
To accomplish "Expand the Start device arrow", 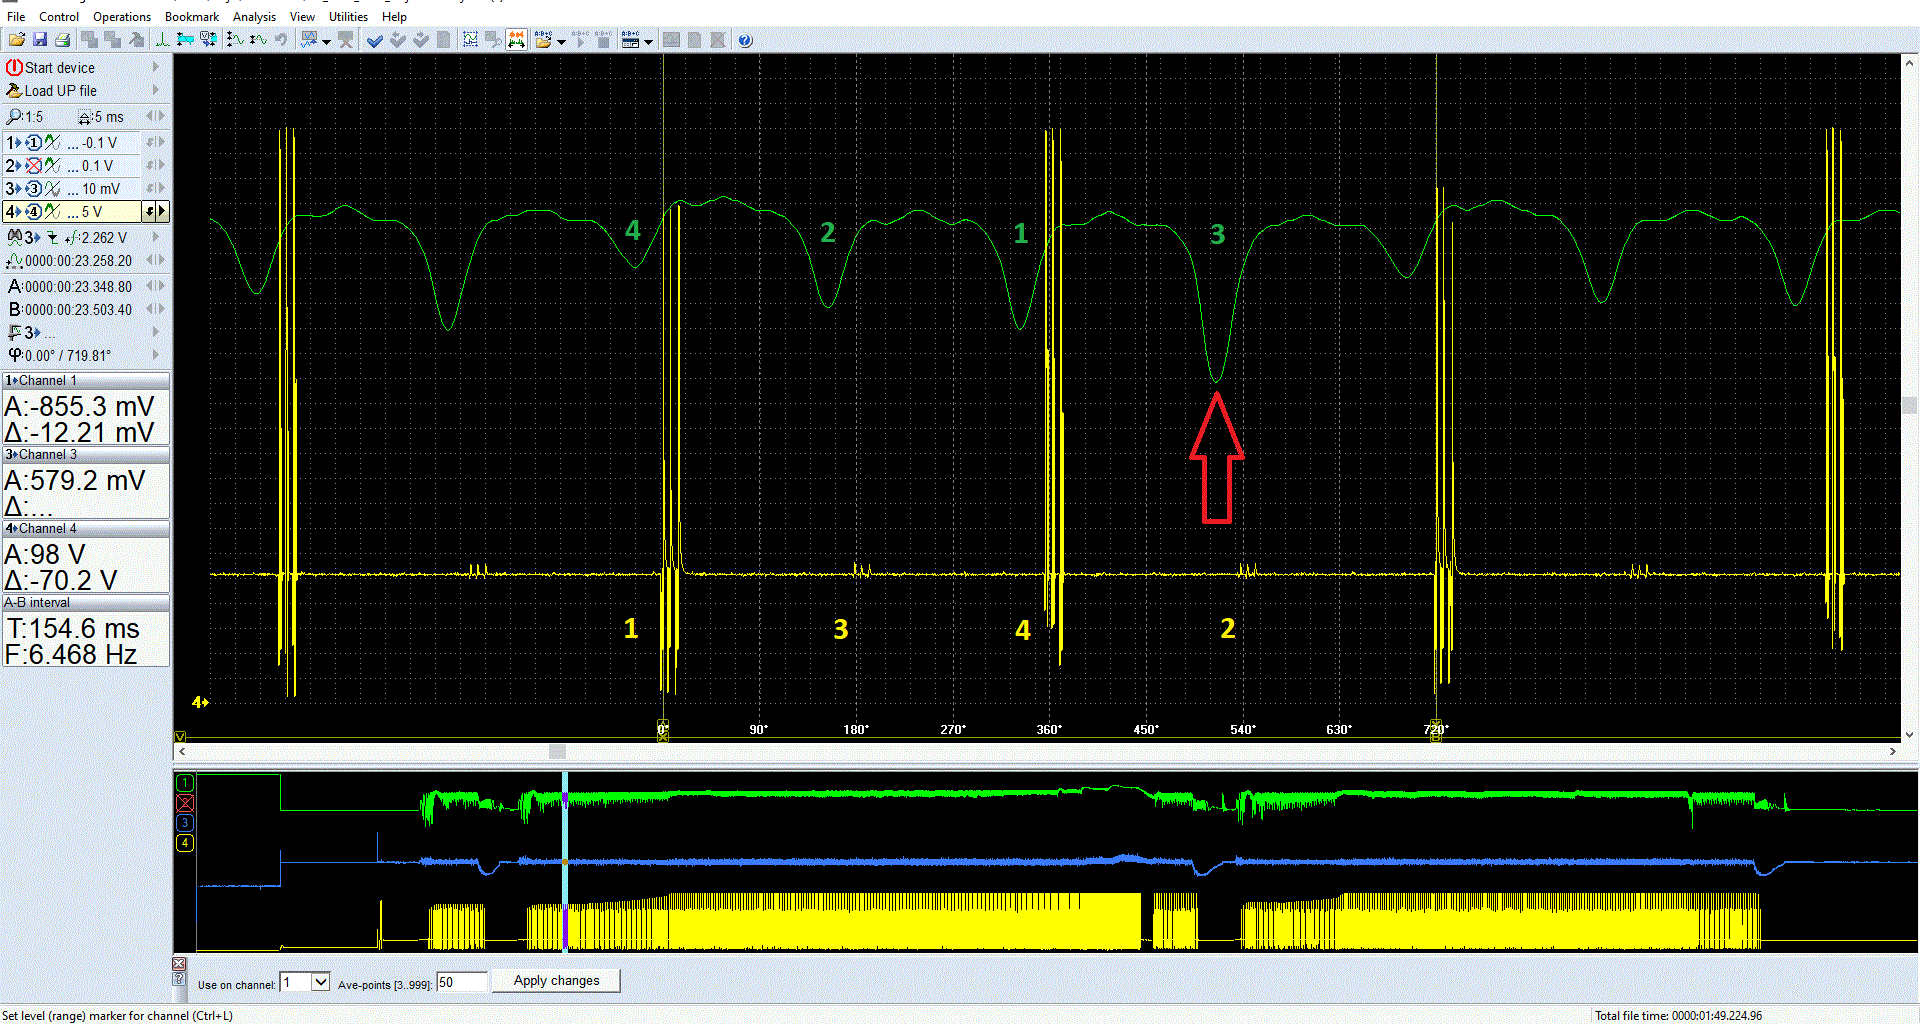I will [156, 67].
